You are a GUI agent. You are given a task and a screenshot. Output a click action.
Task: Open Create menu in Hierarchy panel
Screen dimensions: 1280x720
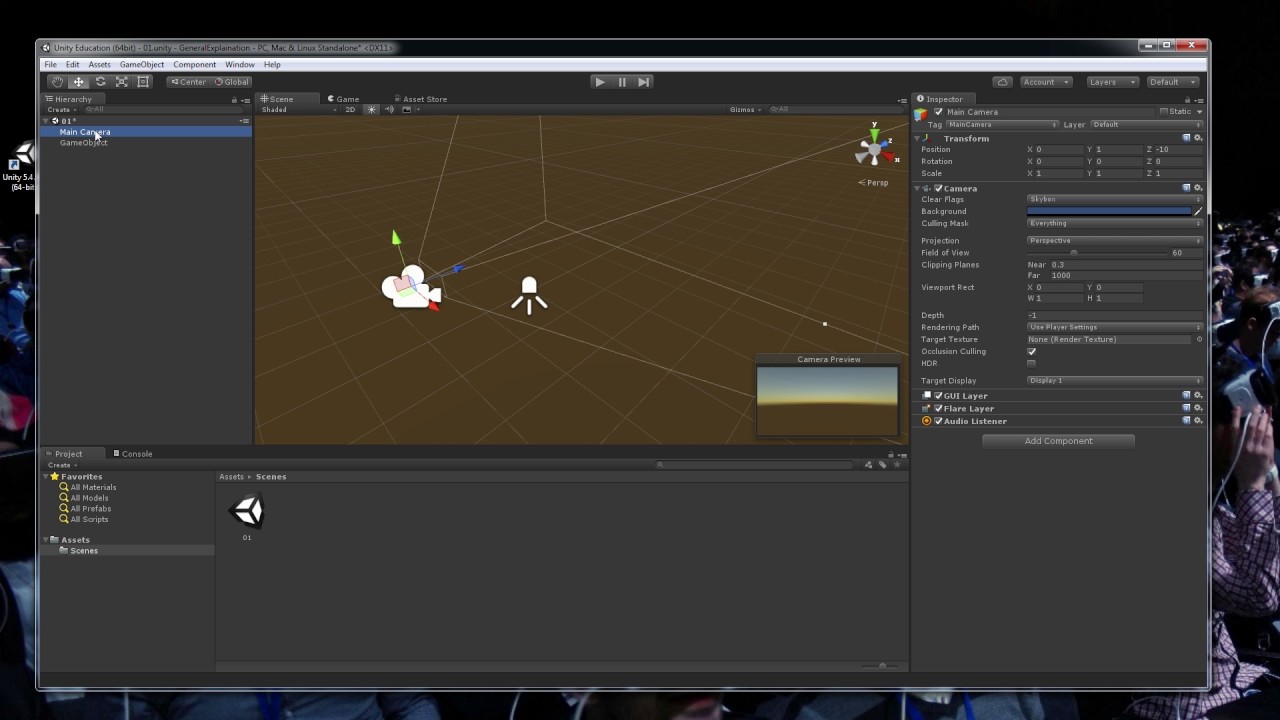[61, 109]
